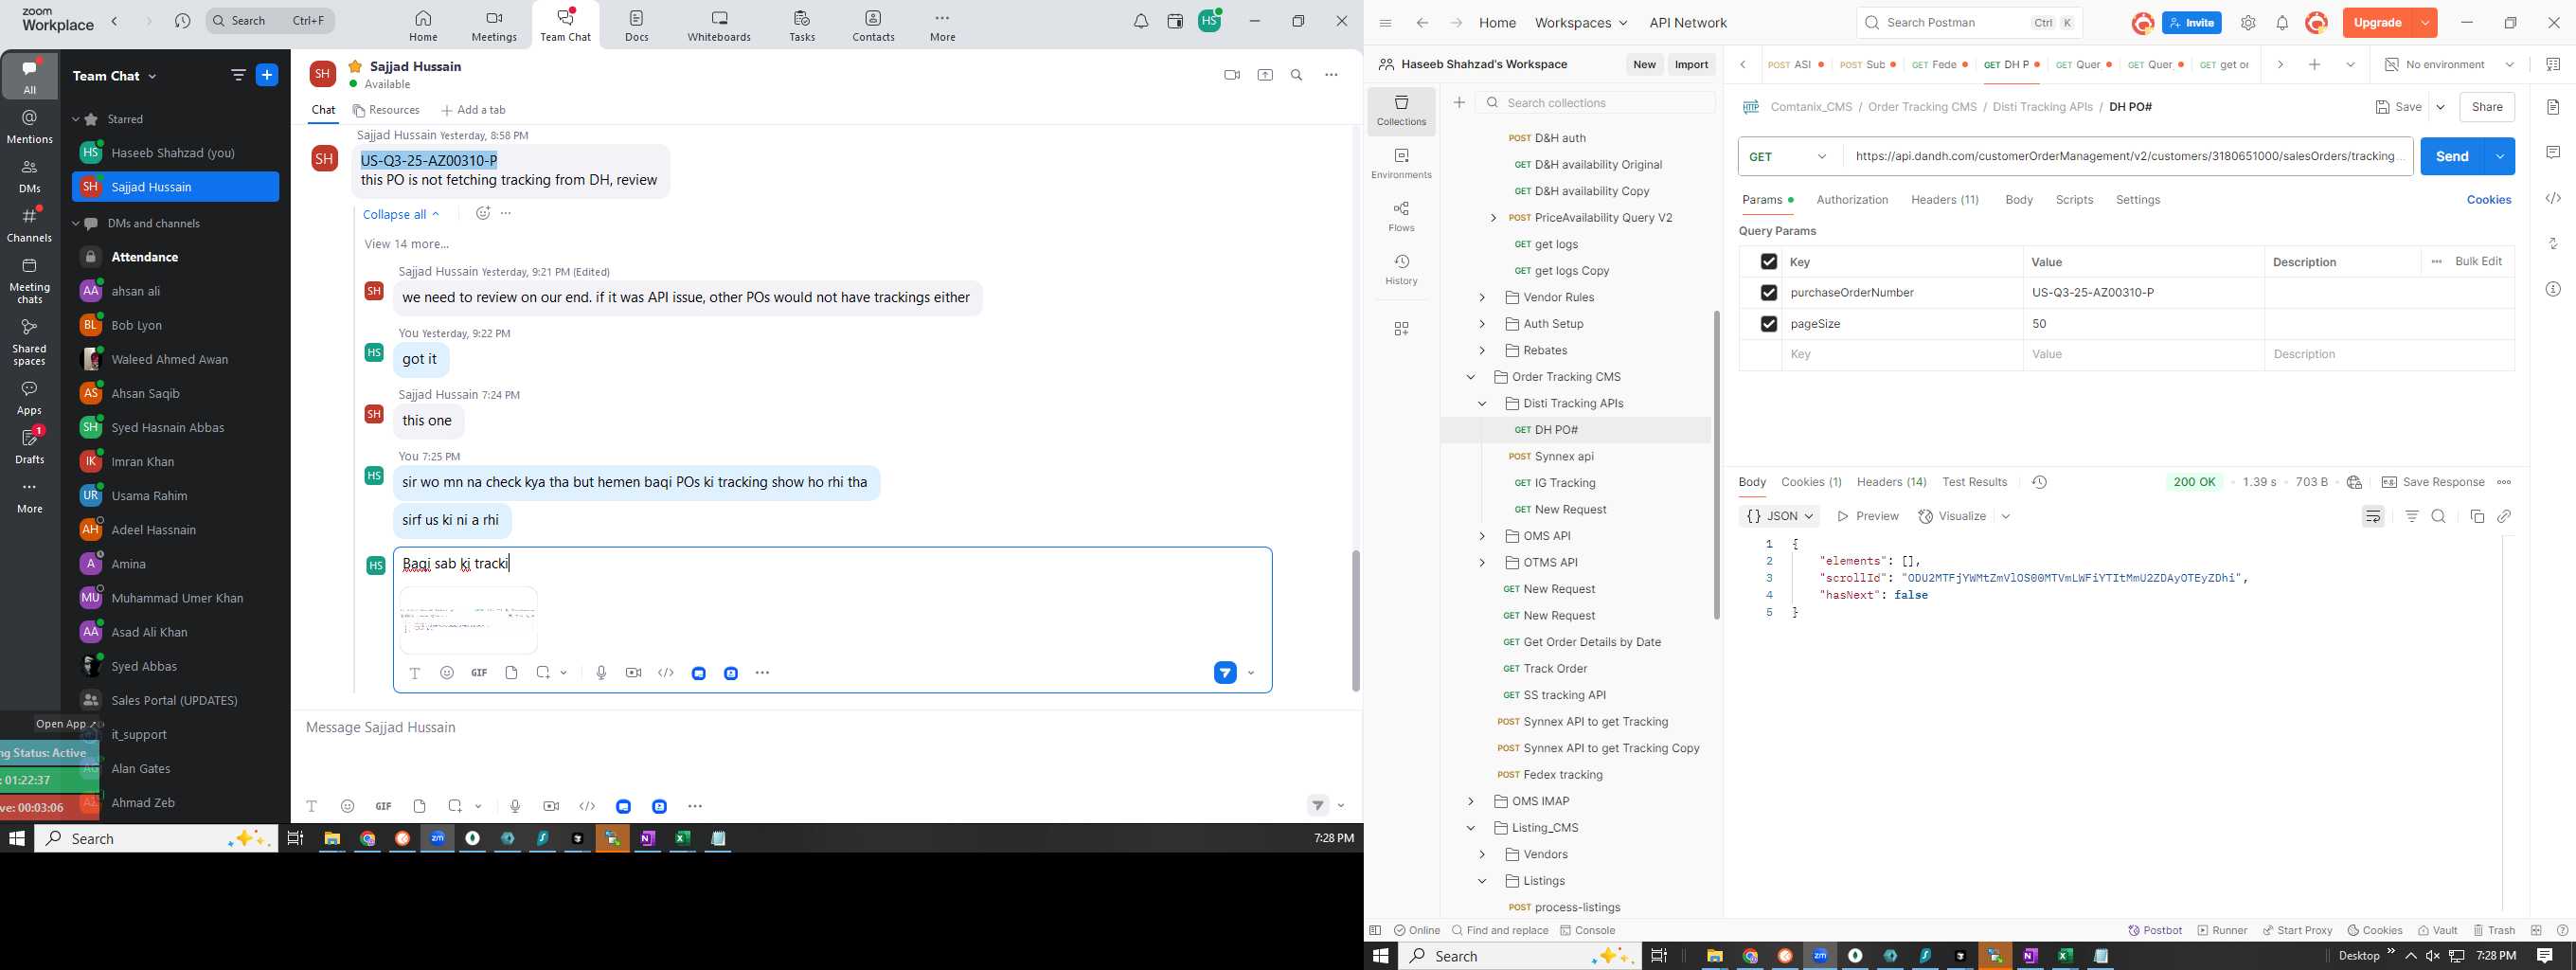The height and width of the screenshot is (970, 2576).
Task: Start a video call with Sajjad Hussain
Action: click(x=1231, y=75)
